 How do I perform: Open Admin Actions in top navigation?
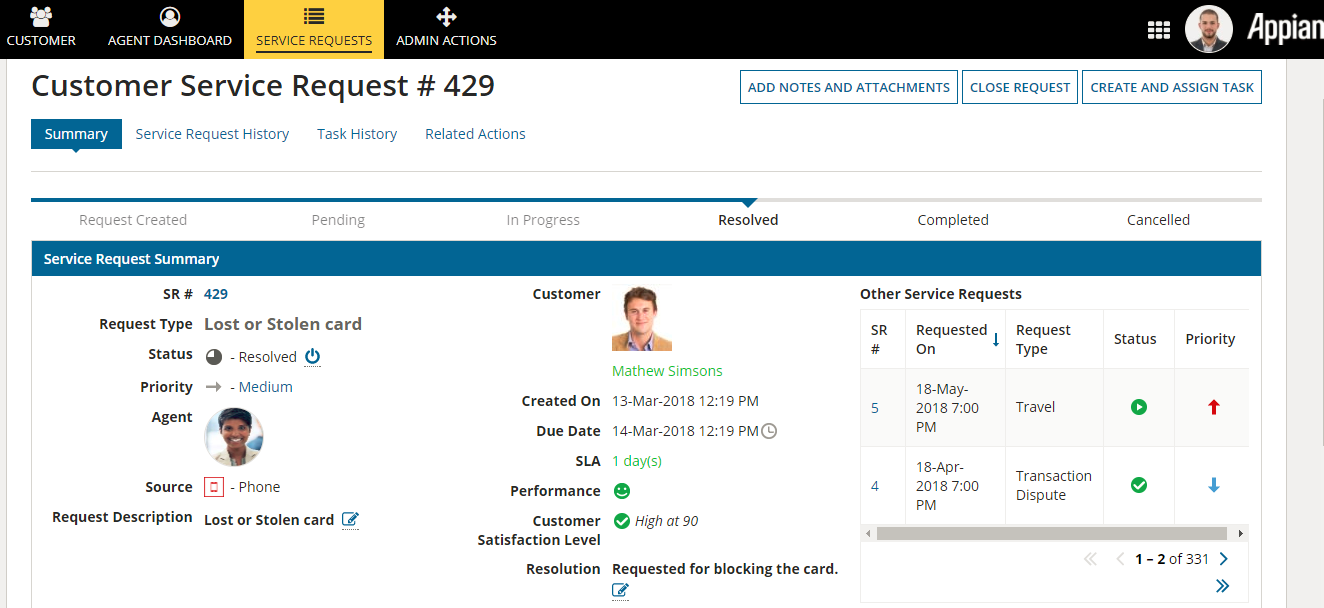pyautogui.click(x=446, y=29)
